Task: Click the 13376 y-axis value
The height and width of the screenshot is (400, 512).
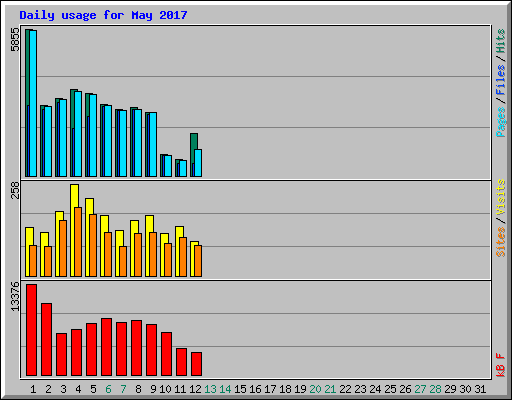Action: (x=15, y=297)
